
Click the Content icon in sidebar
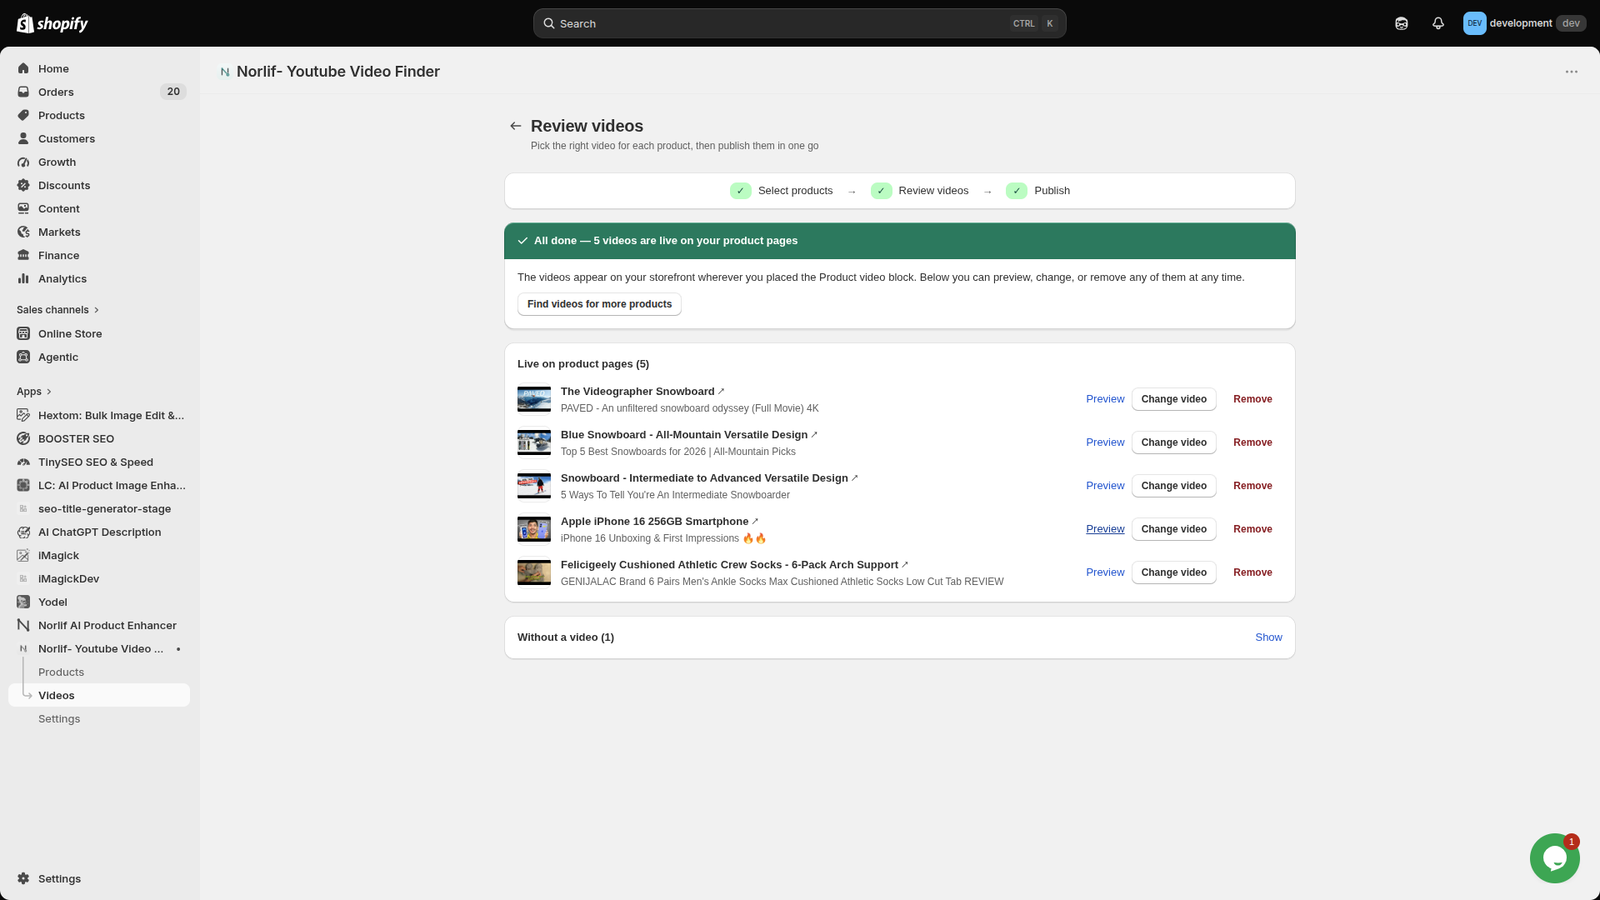click(24, 209)
